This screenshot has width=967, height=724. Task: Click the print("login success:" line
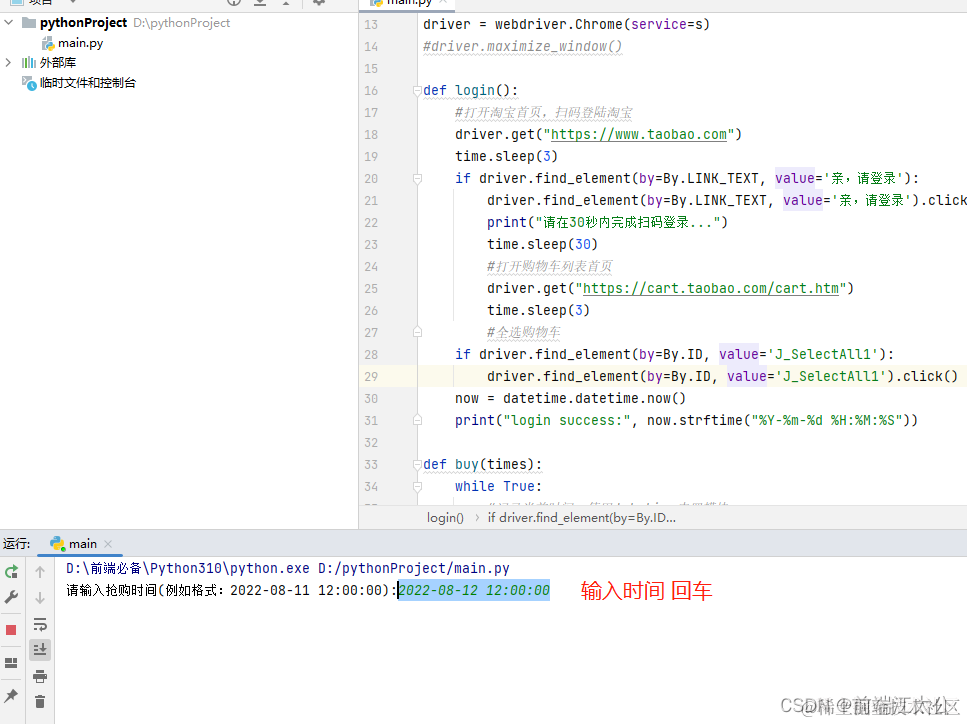point(686,421)
